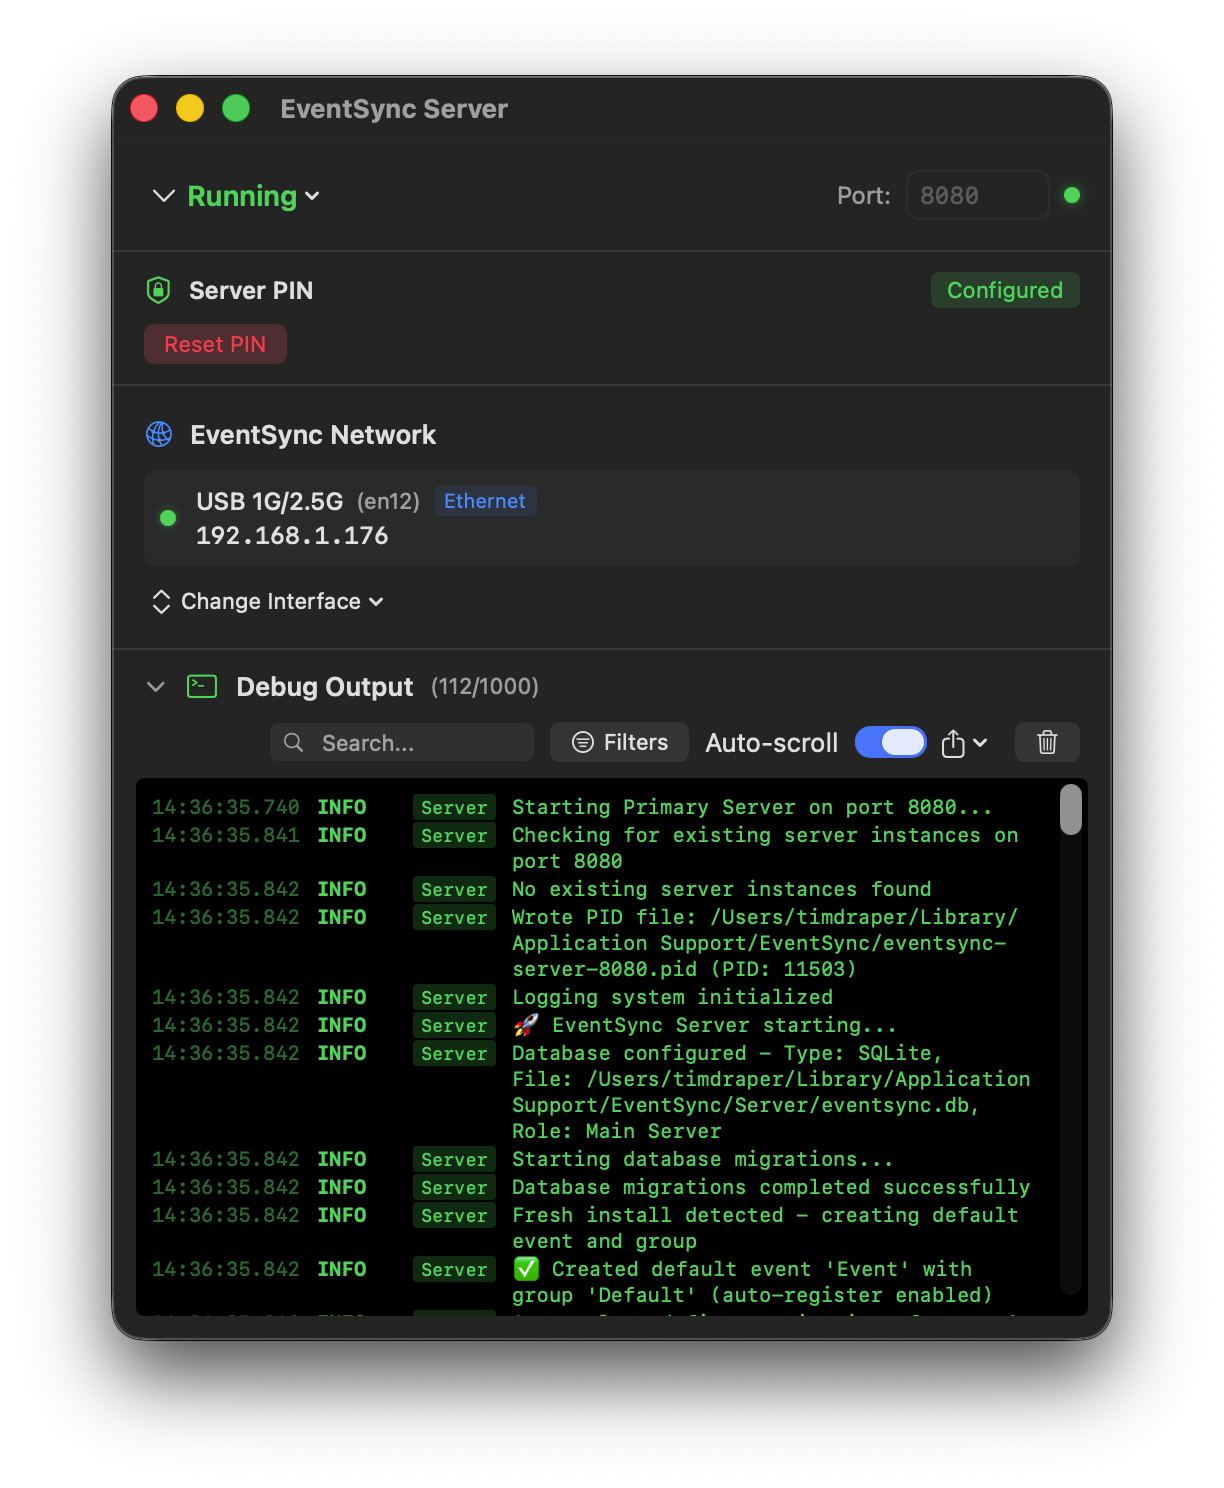Select log line 'Logging system initialized'

[x=672, y=997]
